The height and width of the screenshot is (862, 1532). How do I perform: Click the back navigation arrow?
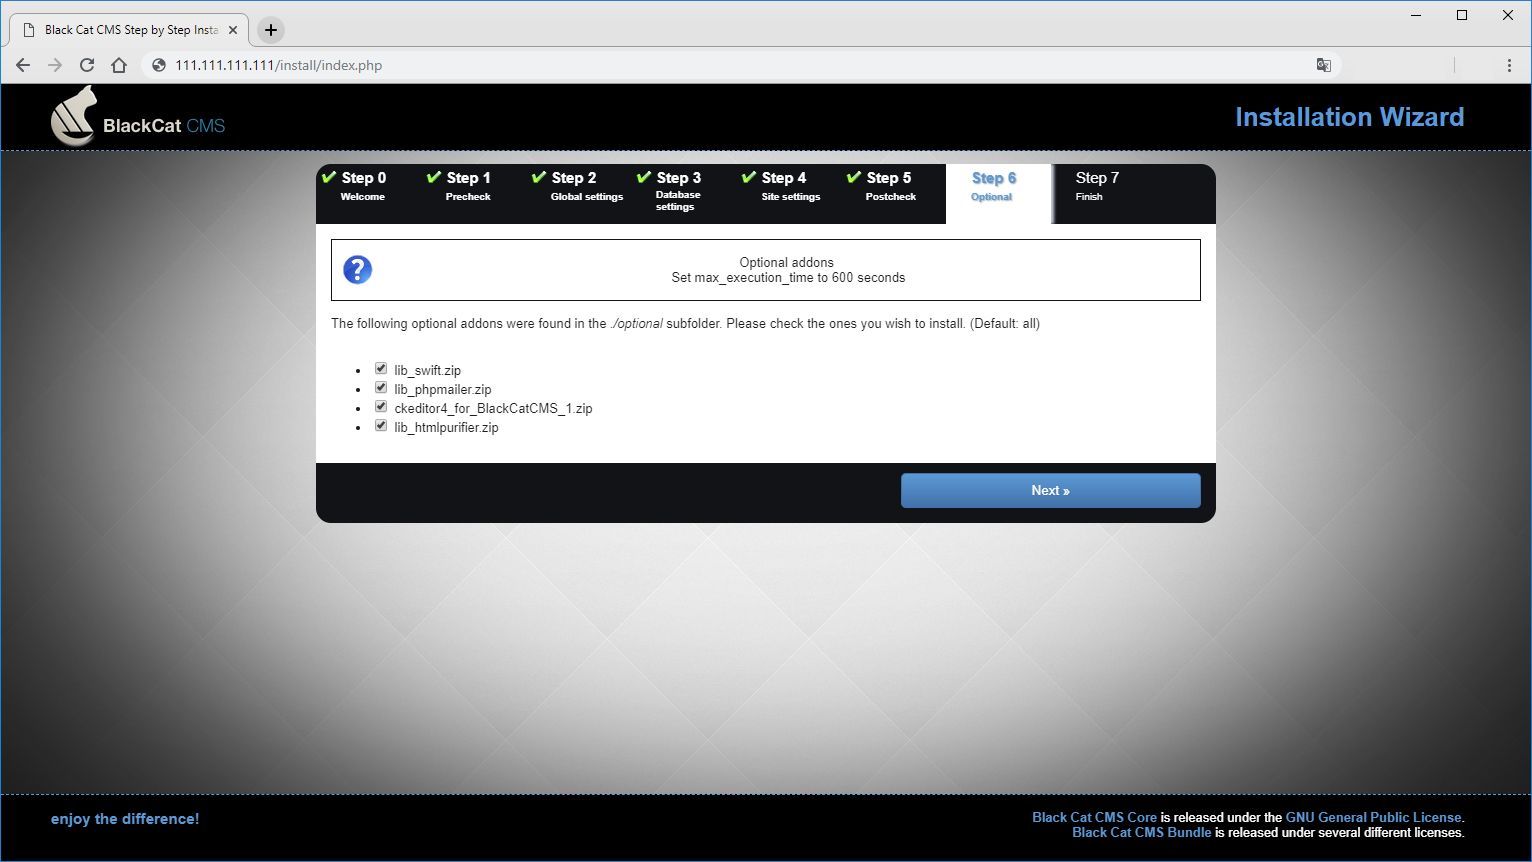[x=22, y=65]
